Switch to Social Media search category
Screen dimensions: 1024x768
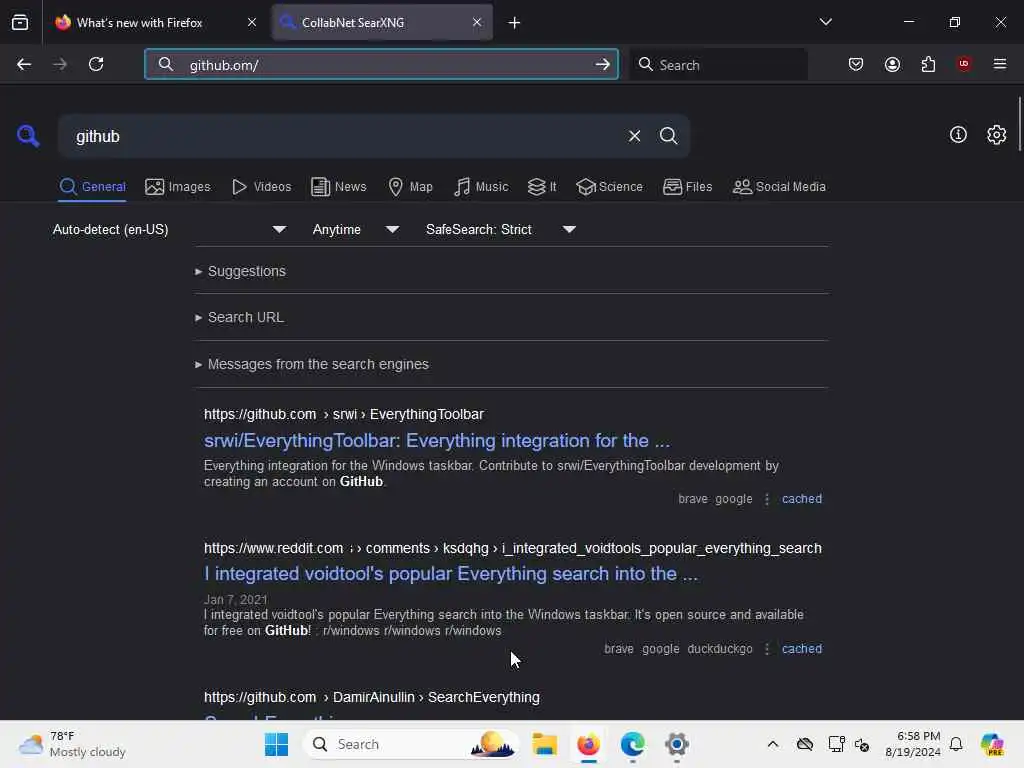[x=779, y=187]
